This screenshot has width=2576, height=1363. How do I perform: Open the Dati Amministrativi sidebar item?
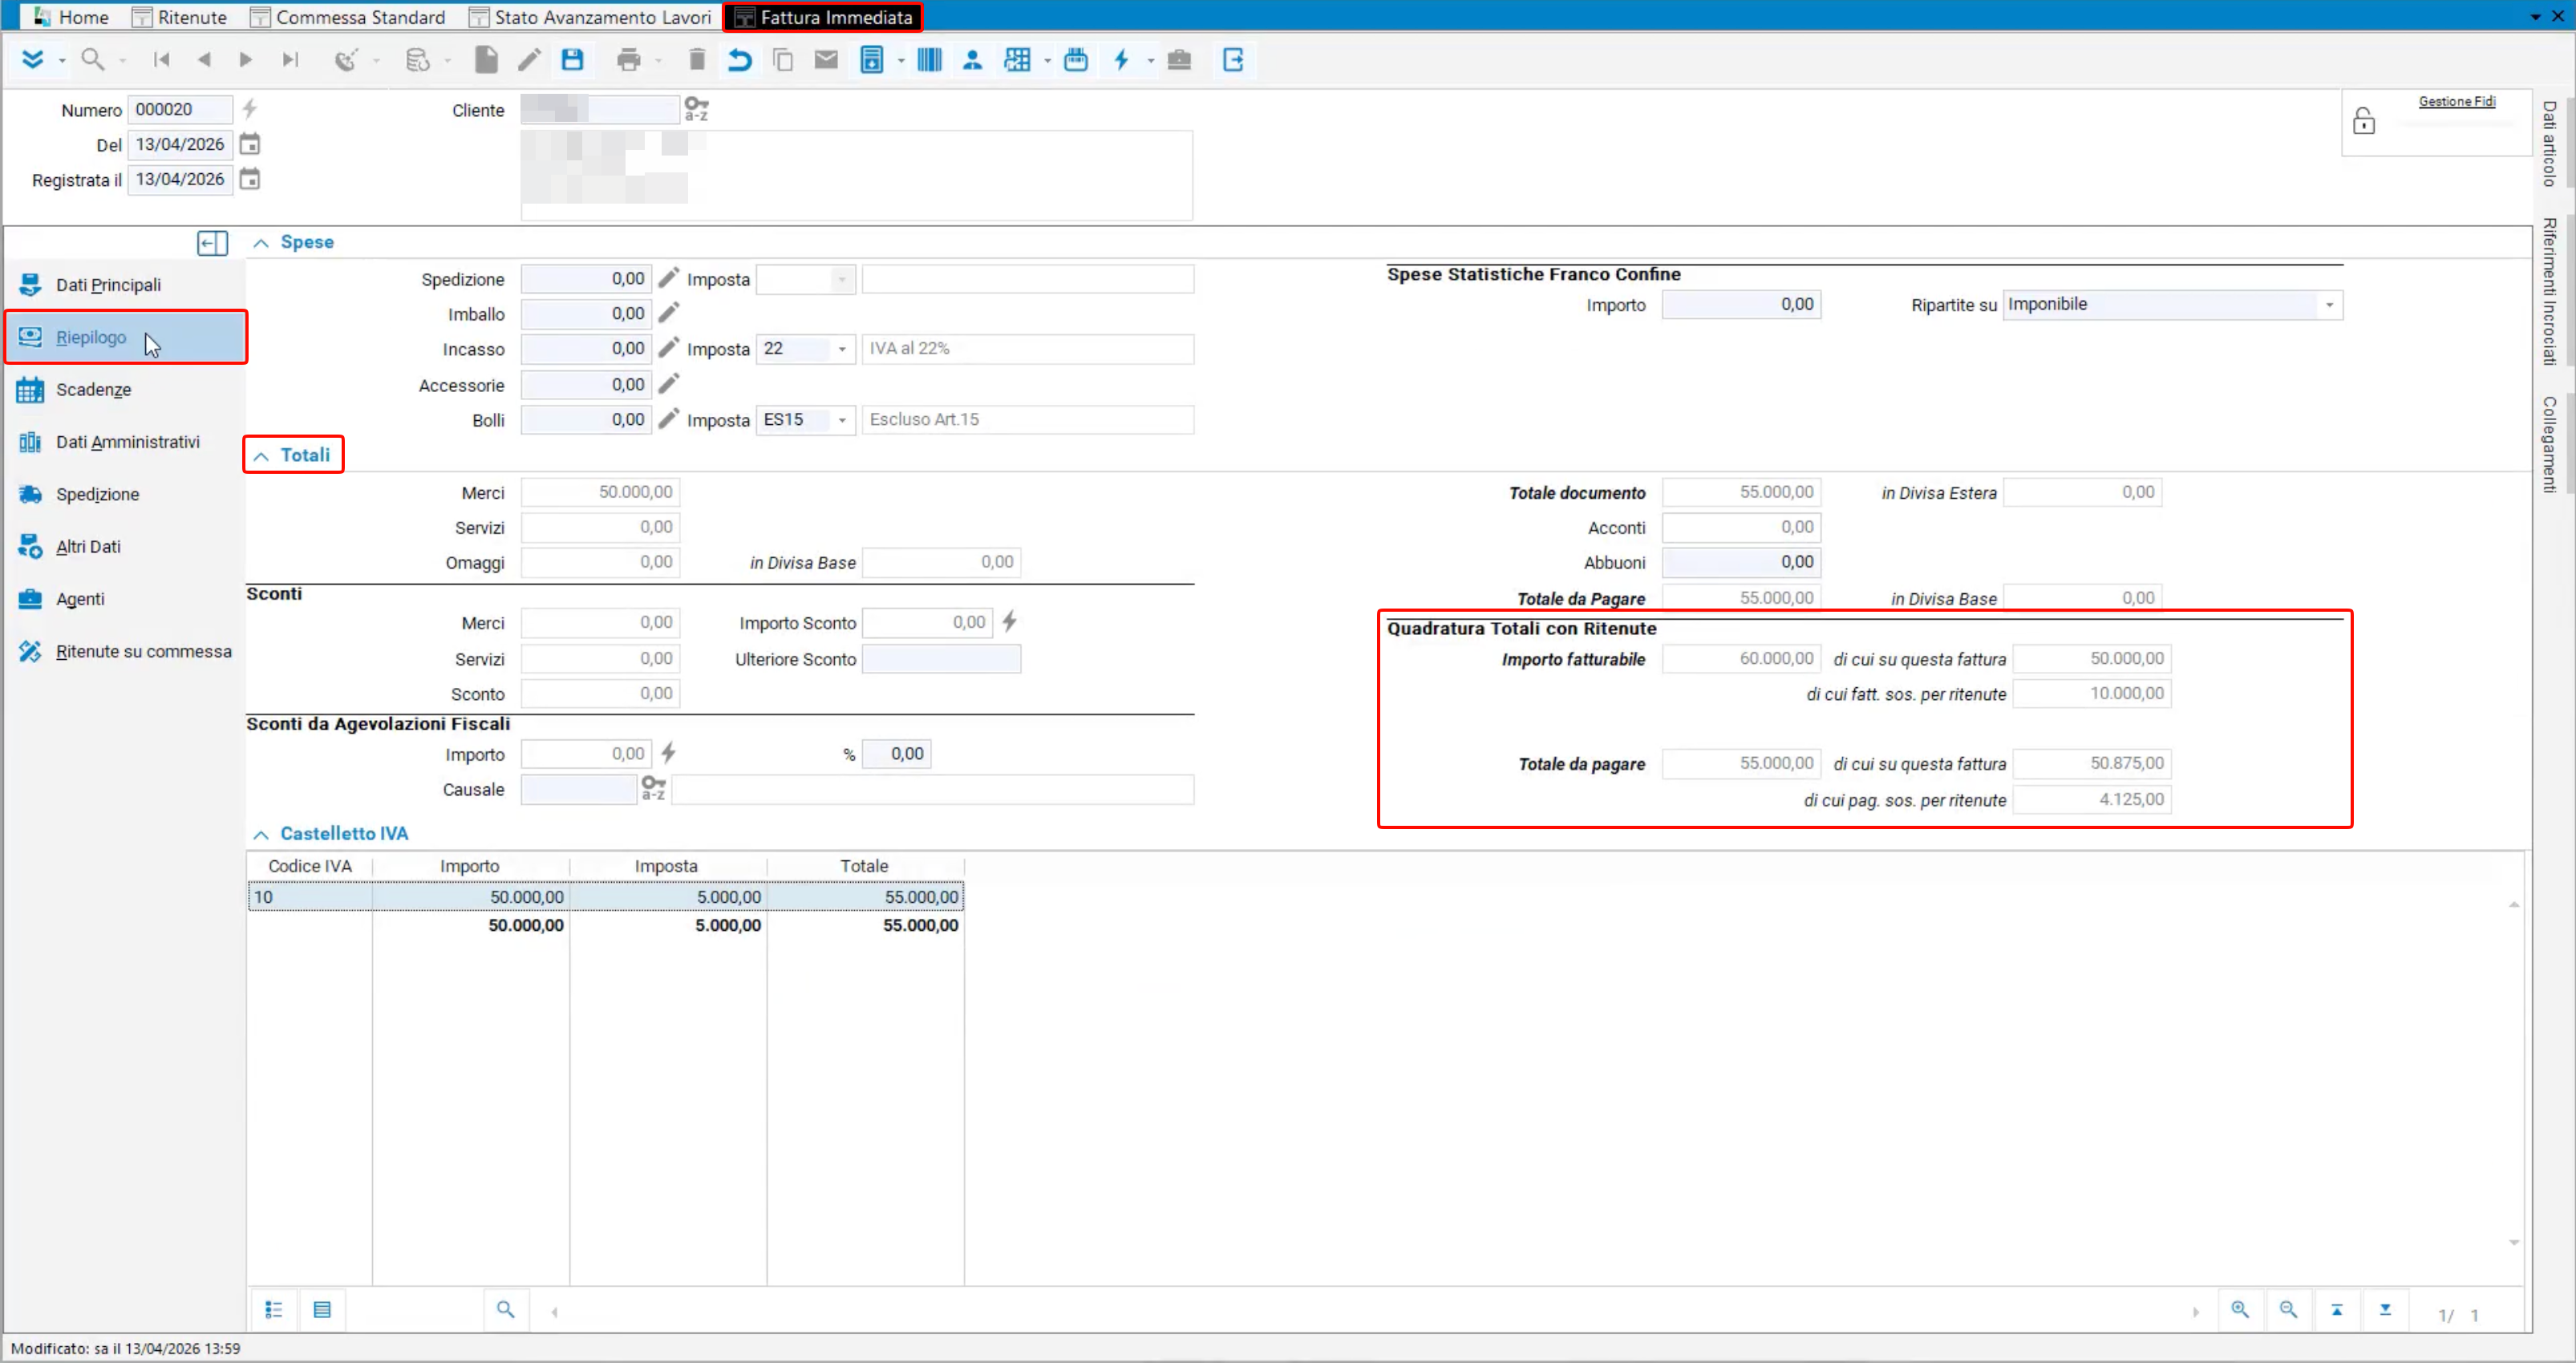click(126, 442)
